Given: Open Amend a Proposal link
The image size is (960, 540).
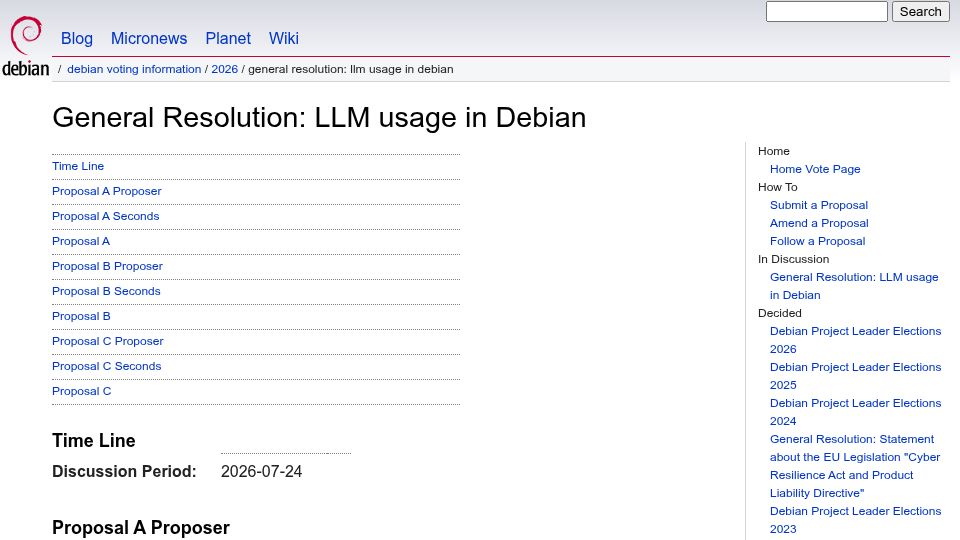Looking at the screenshot, I should pos(819,223).
